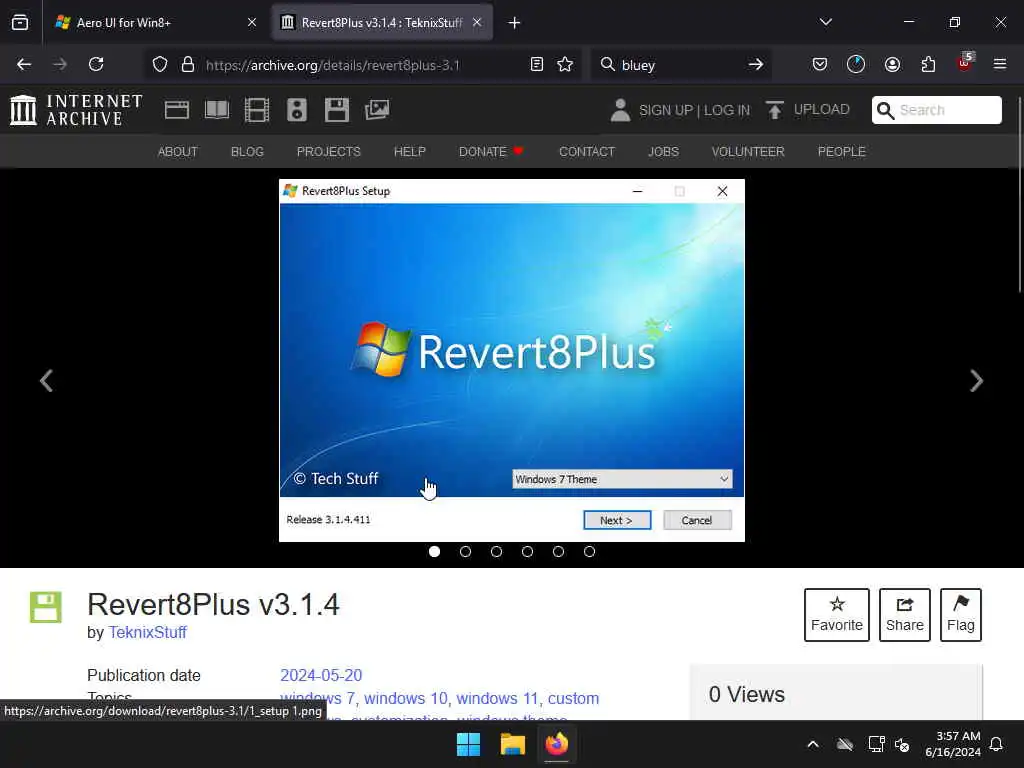Select the fifth carousel dot
This screenshot has width=1024, height=768.
[558, 552]
